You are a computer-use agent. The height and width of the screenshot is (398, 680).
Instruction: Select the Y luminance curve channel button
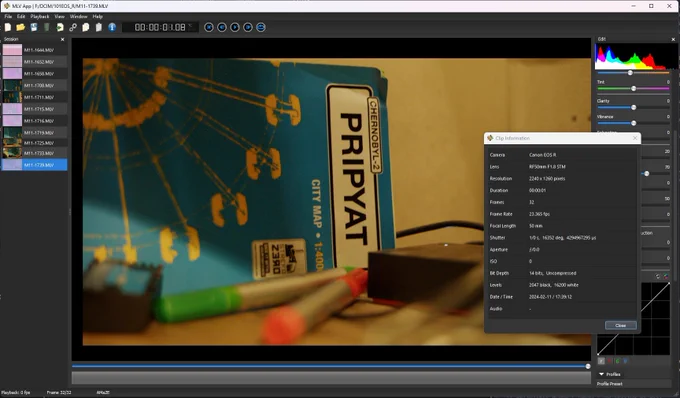point(601,361)
